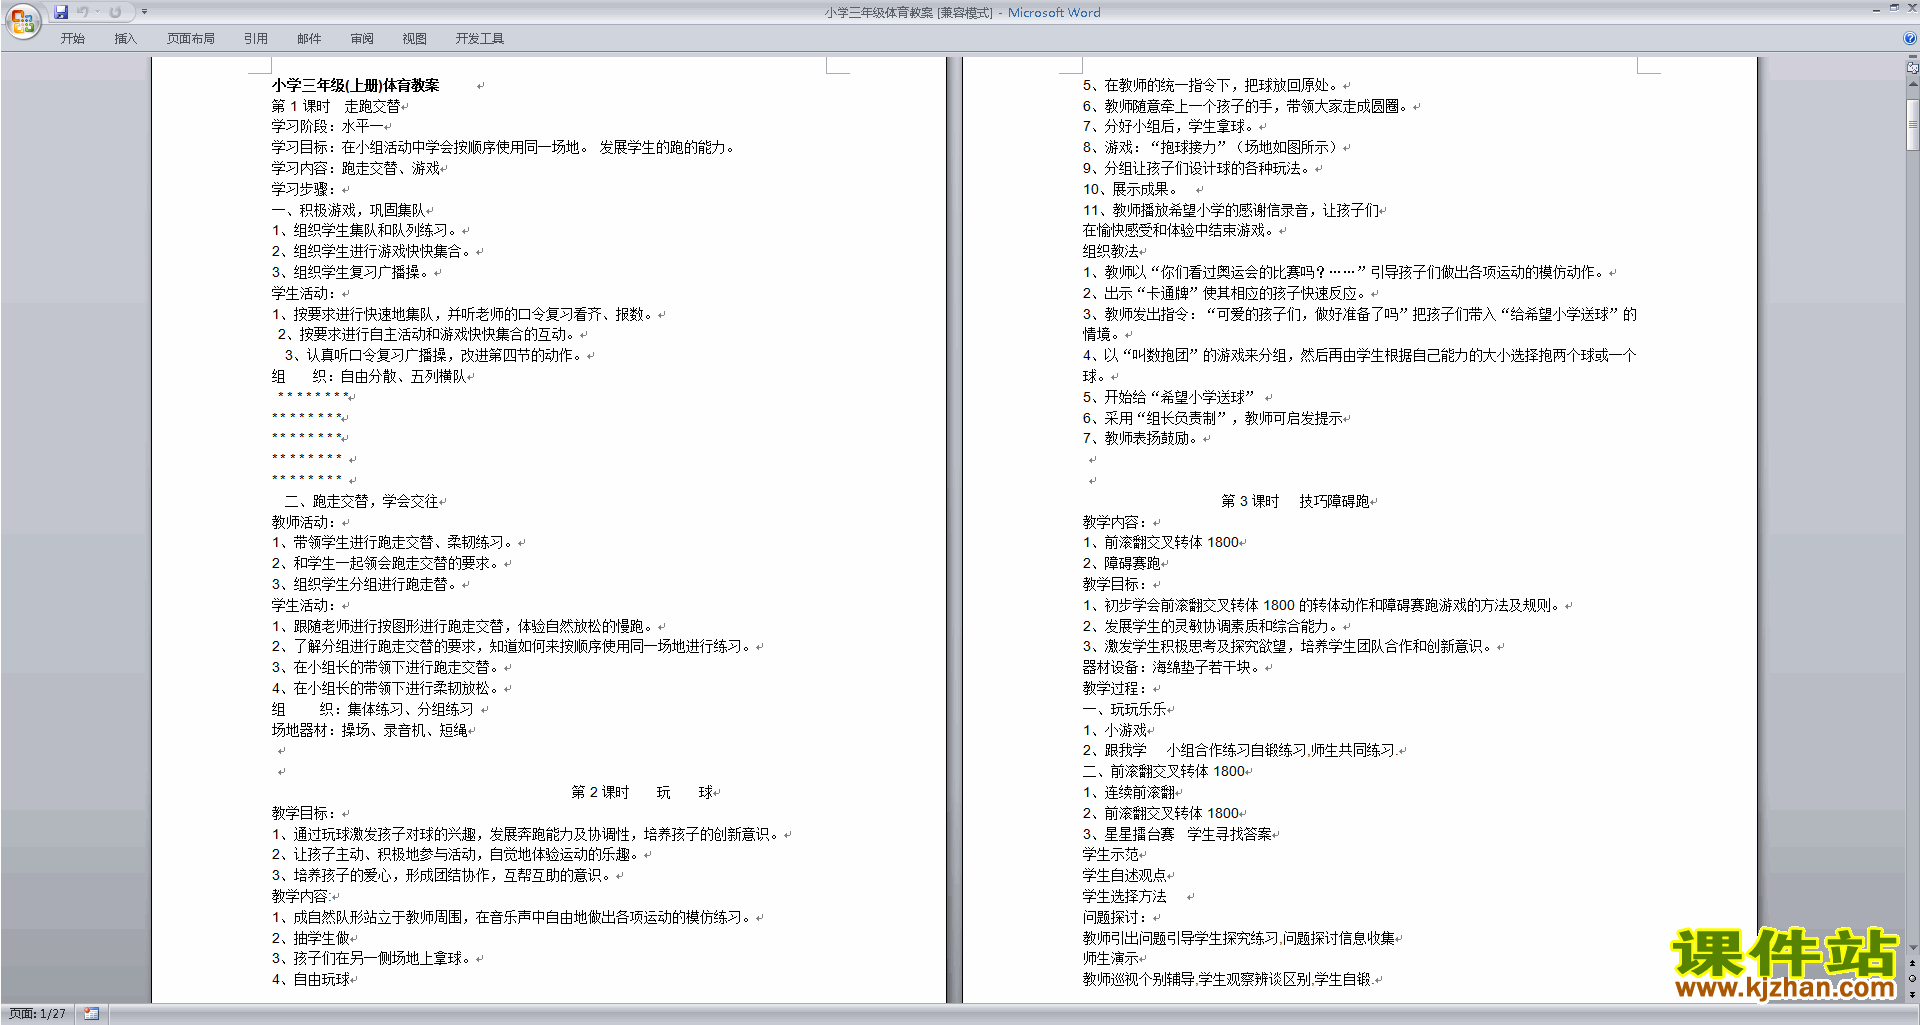Click the split handle above the scrollbar
The height and width of the screenshot is (1025, 1920).
click(1912, 58)
